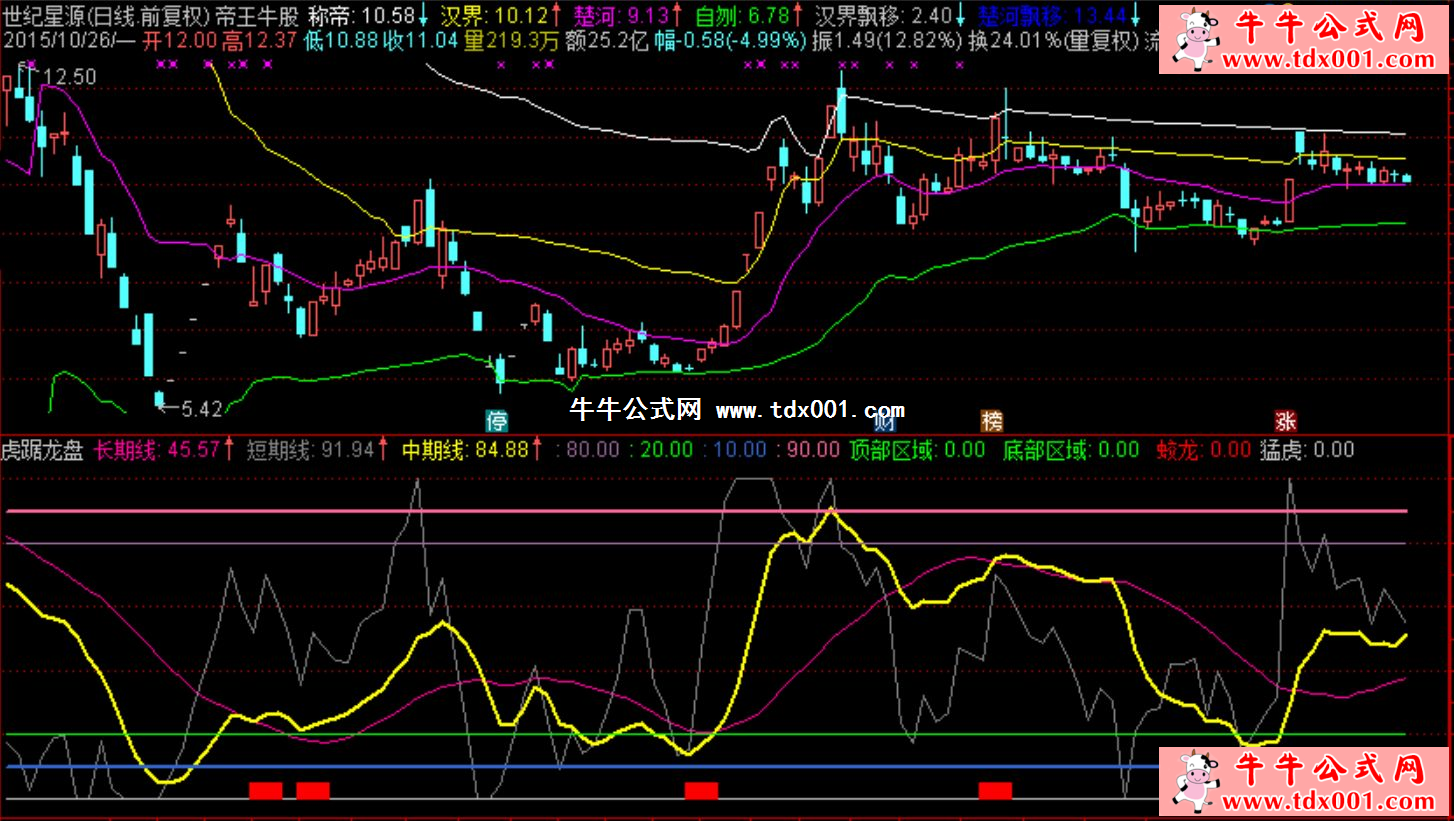Click the orange 榜 event marker
The height and width of the screenshot is (821, 1454).
pos(991,419)
